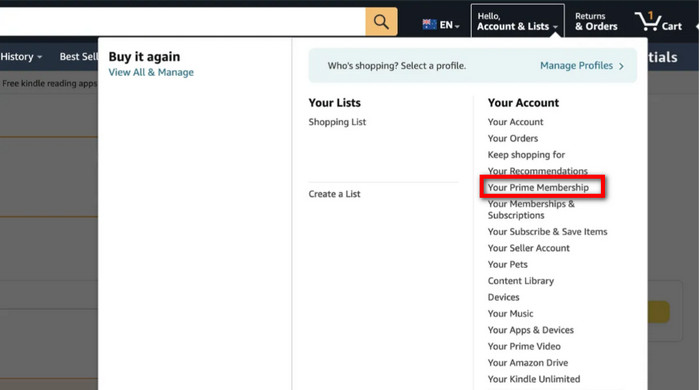Open the History dropdown
700x390 pixels.
[21, 57]
